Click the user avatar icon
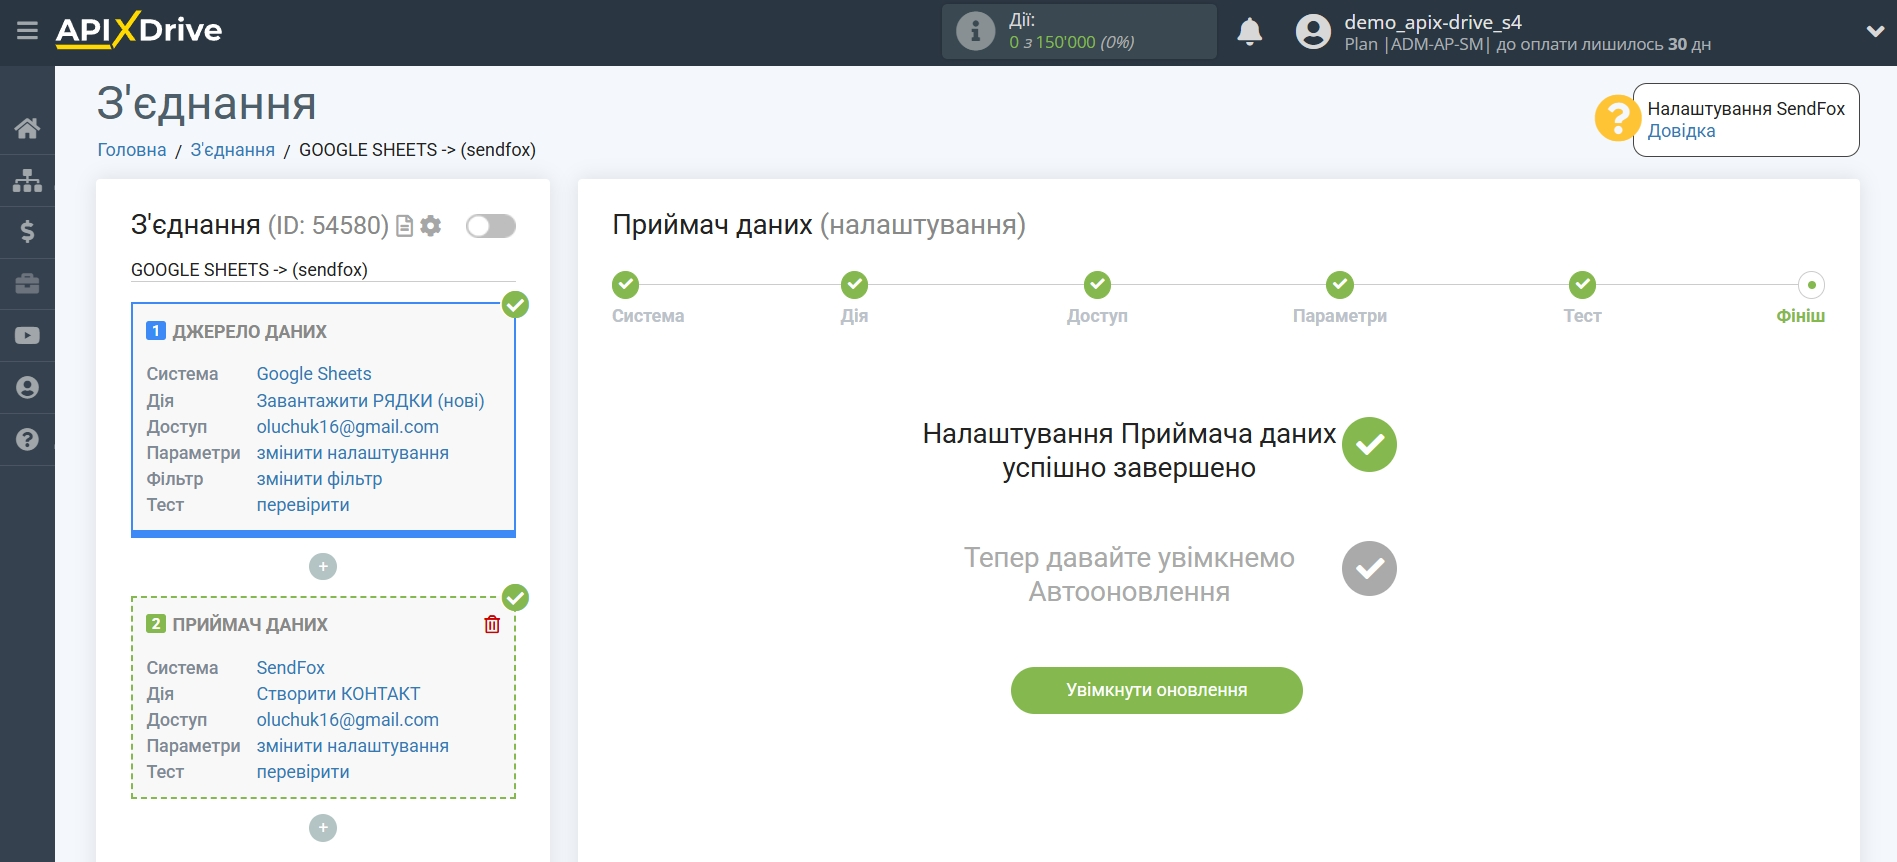Viewport: 1897px width, 862px height. point(1313,32)
